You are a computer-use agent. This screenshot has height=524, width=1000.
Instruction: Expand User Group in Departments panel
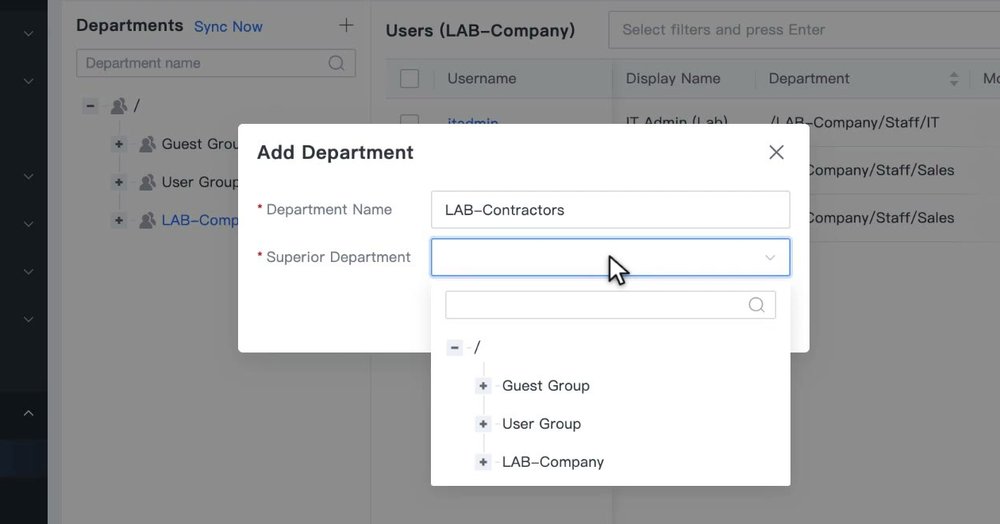click(119, 182)
